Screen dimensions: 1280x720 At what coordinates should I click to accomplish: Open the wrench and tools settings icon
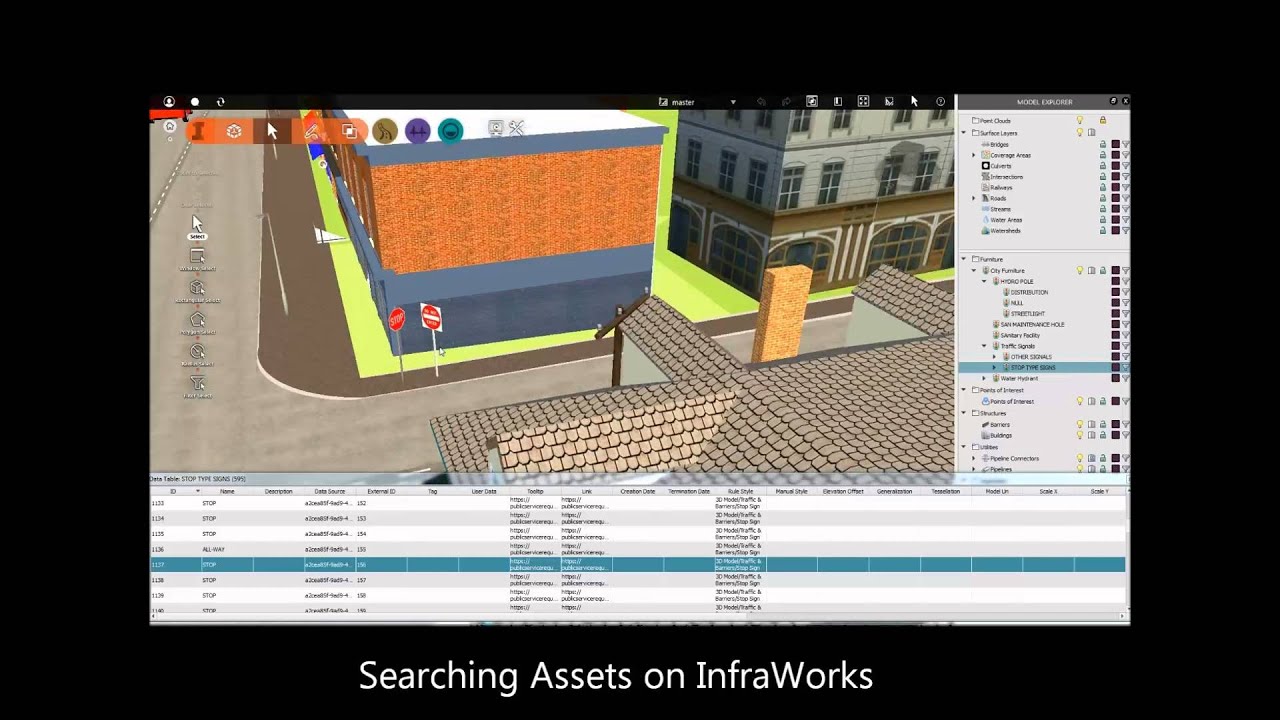[517, 128]
